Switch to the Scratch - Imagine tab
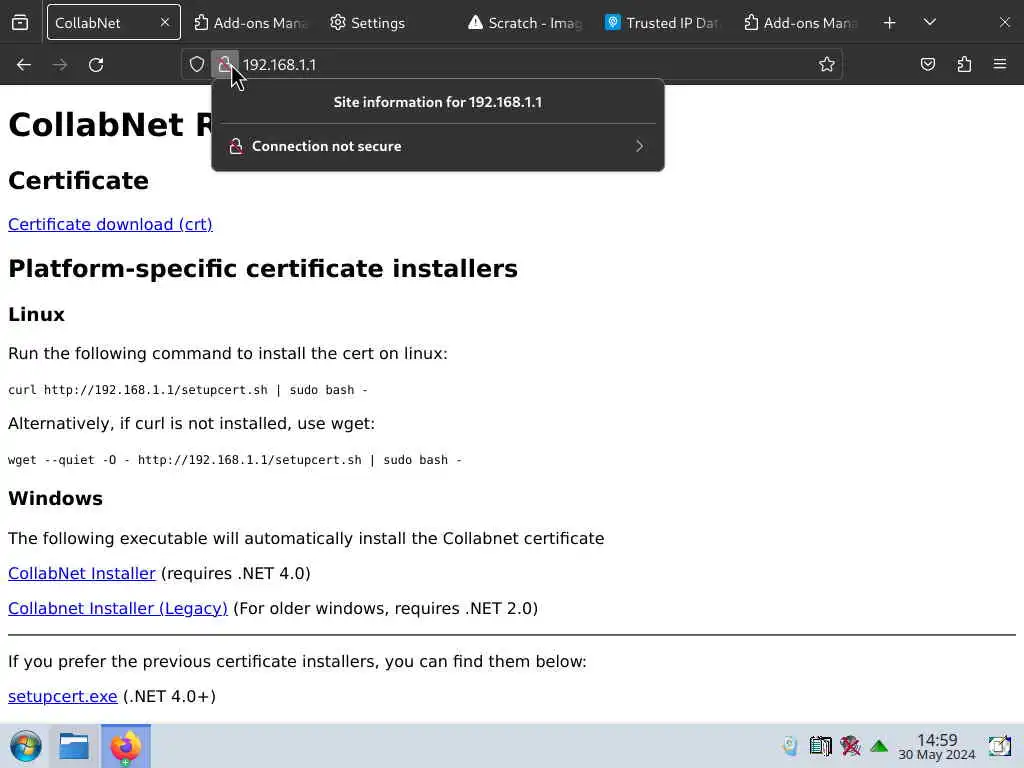This screenshot has width=1024, height=768. 526,23
